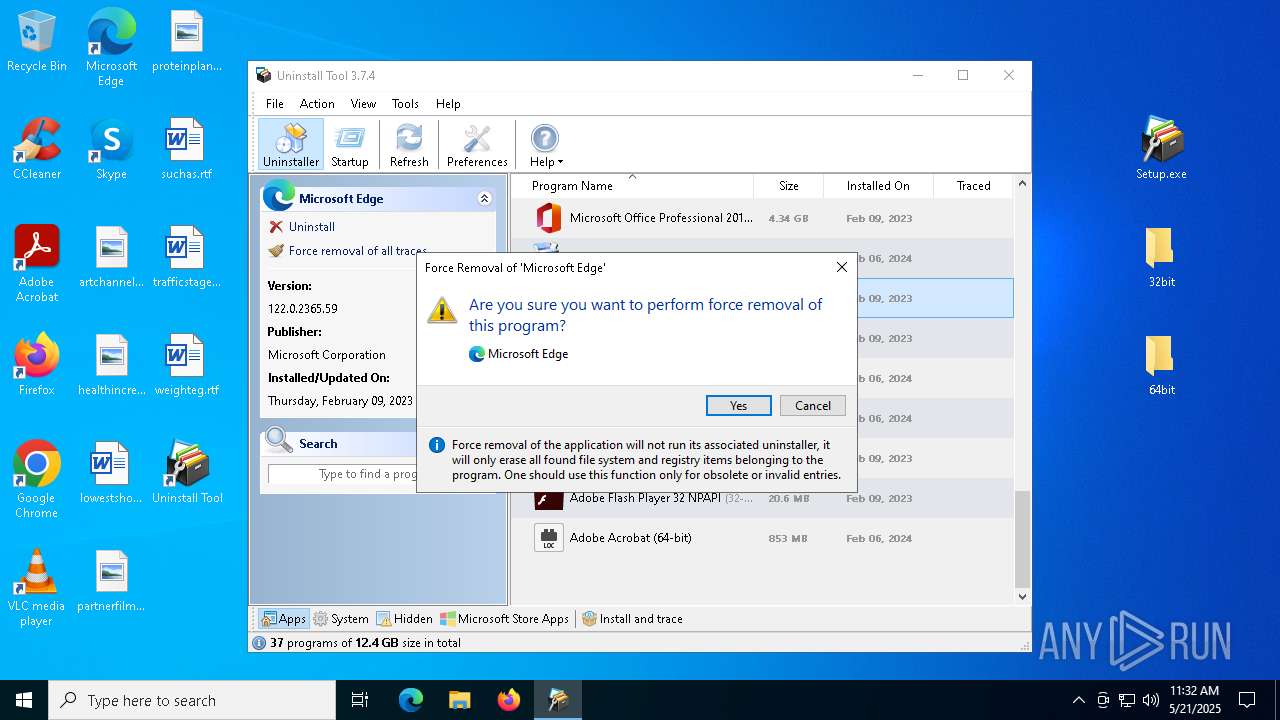The image size is (1280, 720).
Task: Select Adobe Flash Player 32 NPAPI row
Action: point(763,498)
